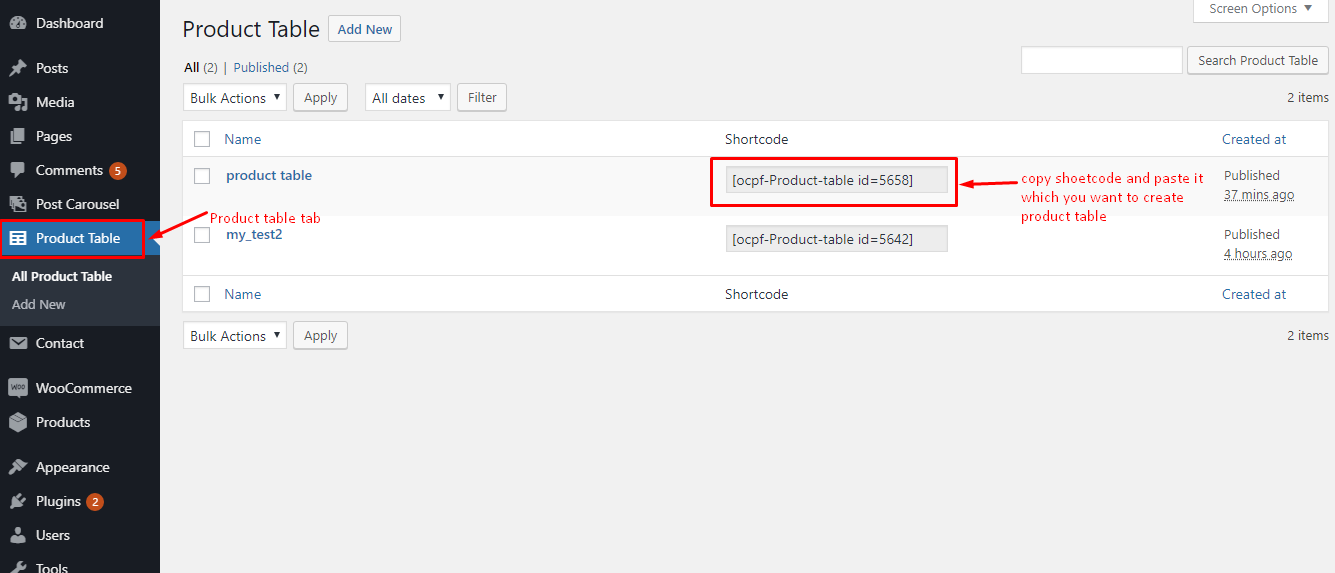Check the select-all box in table header
Image resolution: width=1335 pixels, height=573 pixels.
coord(202,139)
